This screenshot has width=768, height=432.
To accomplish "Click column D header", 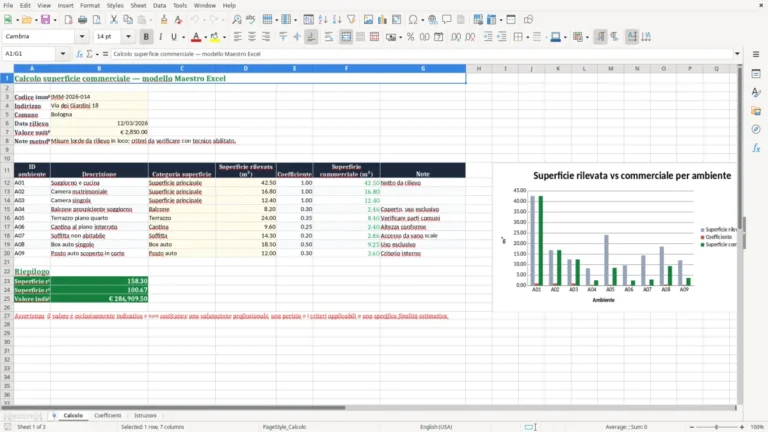I will pyautogui.click(x=245, y=69).
